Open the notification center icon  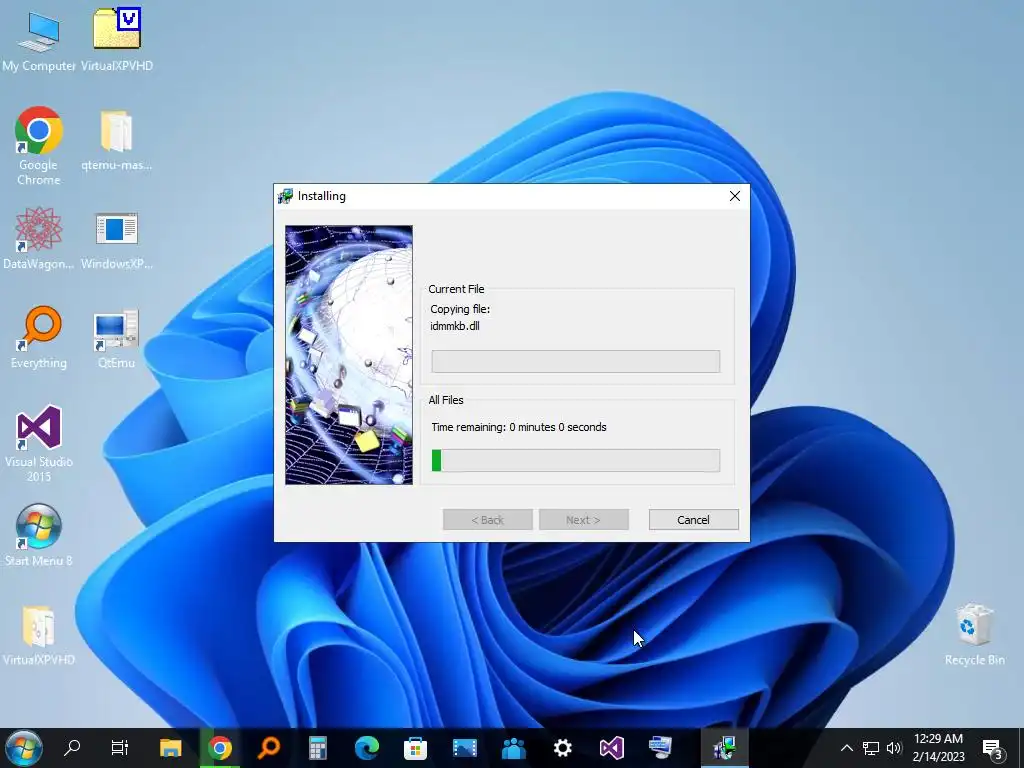click(x=993, y=749)
